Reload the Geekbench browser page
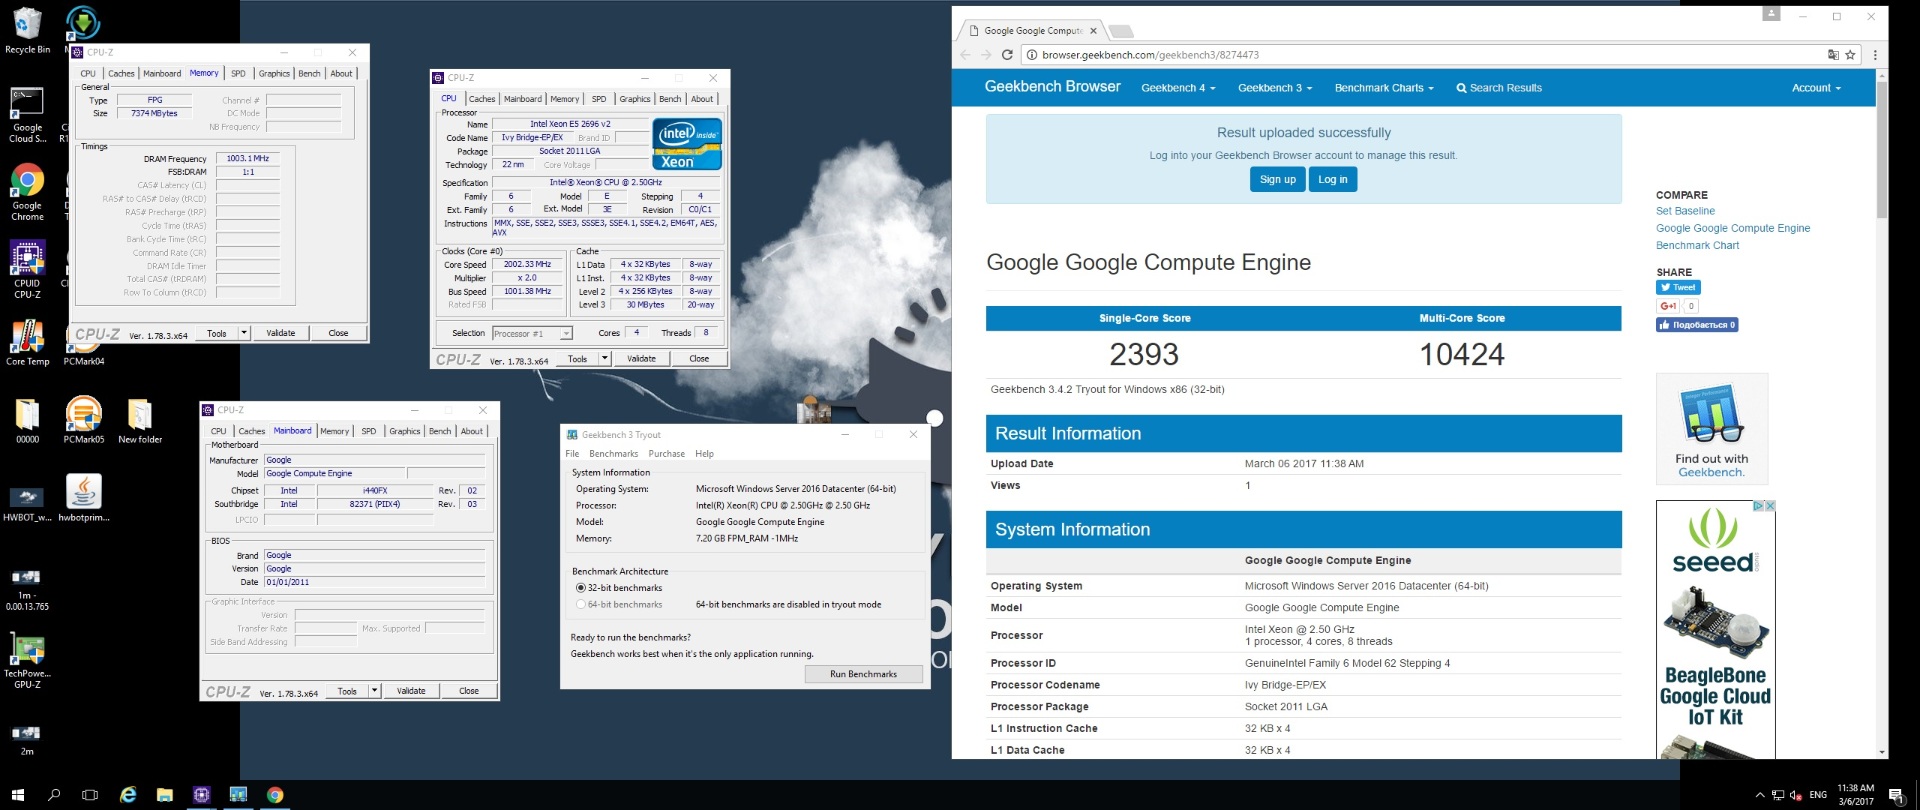The image size is (1920, 810). [1008, 55]
